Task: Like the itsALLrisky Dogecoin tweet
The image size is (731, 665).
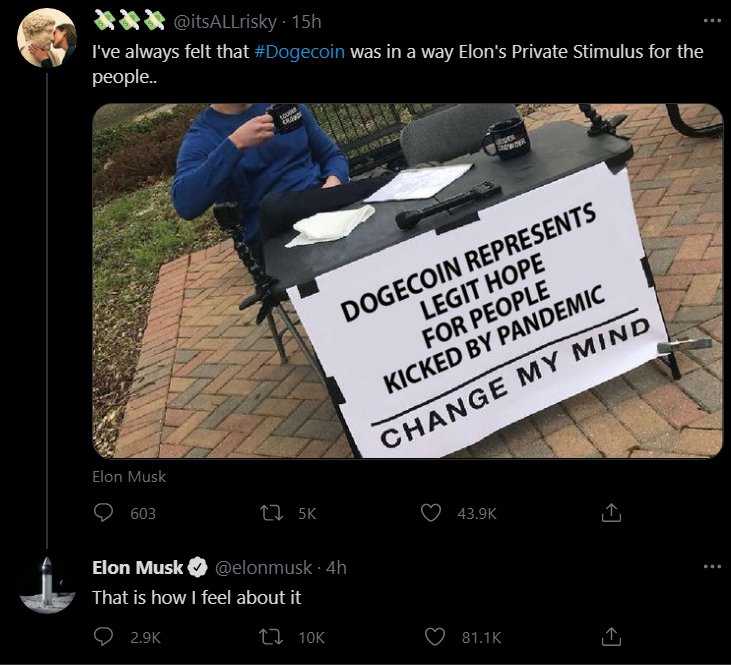Action: [431, 513]
